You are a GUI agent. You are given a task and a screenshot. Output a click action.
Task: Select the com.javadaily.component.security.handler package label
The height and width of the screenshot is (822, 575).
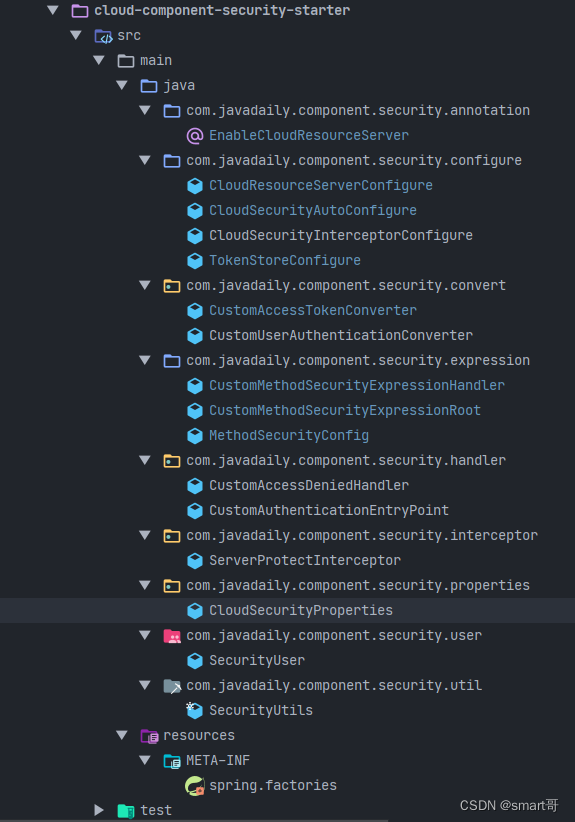coord(346,461)
